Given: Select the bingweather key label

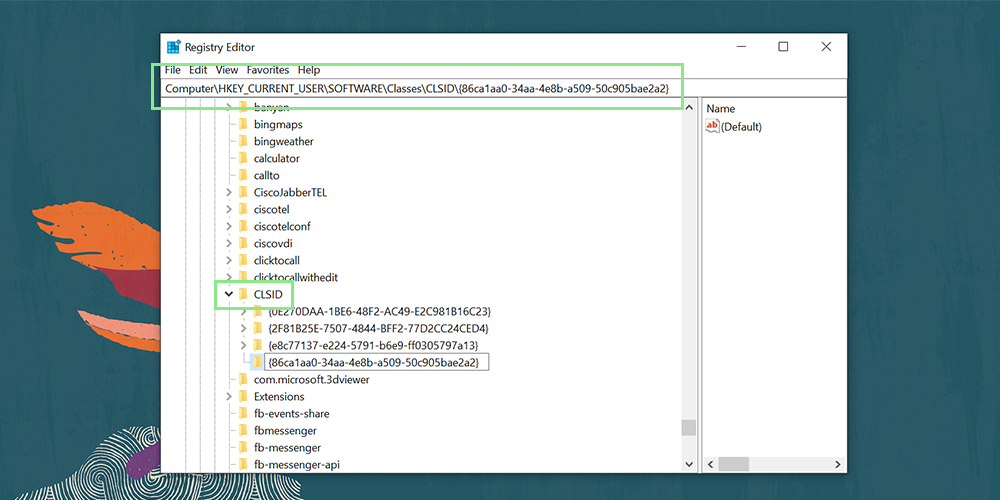Looking at the screenshot, I should [284, 141].
